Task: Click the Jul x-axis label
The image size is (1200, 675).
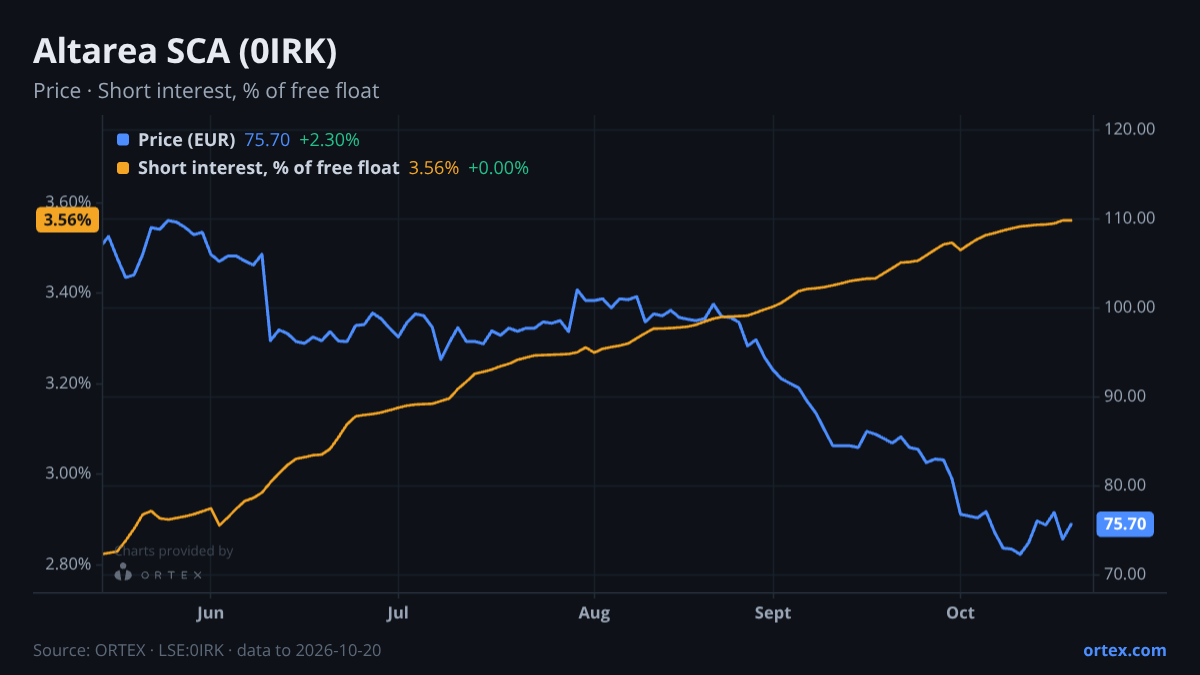Action: click(398, 611)
